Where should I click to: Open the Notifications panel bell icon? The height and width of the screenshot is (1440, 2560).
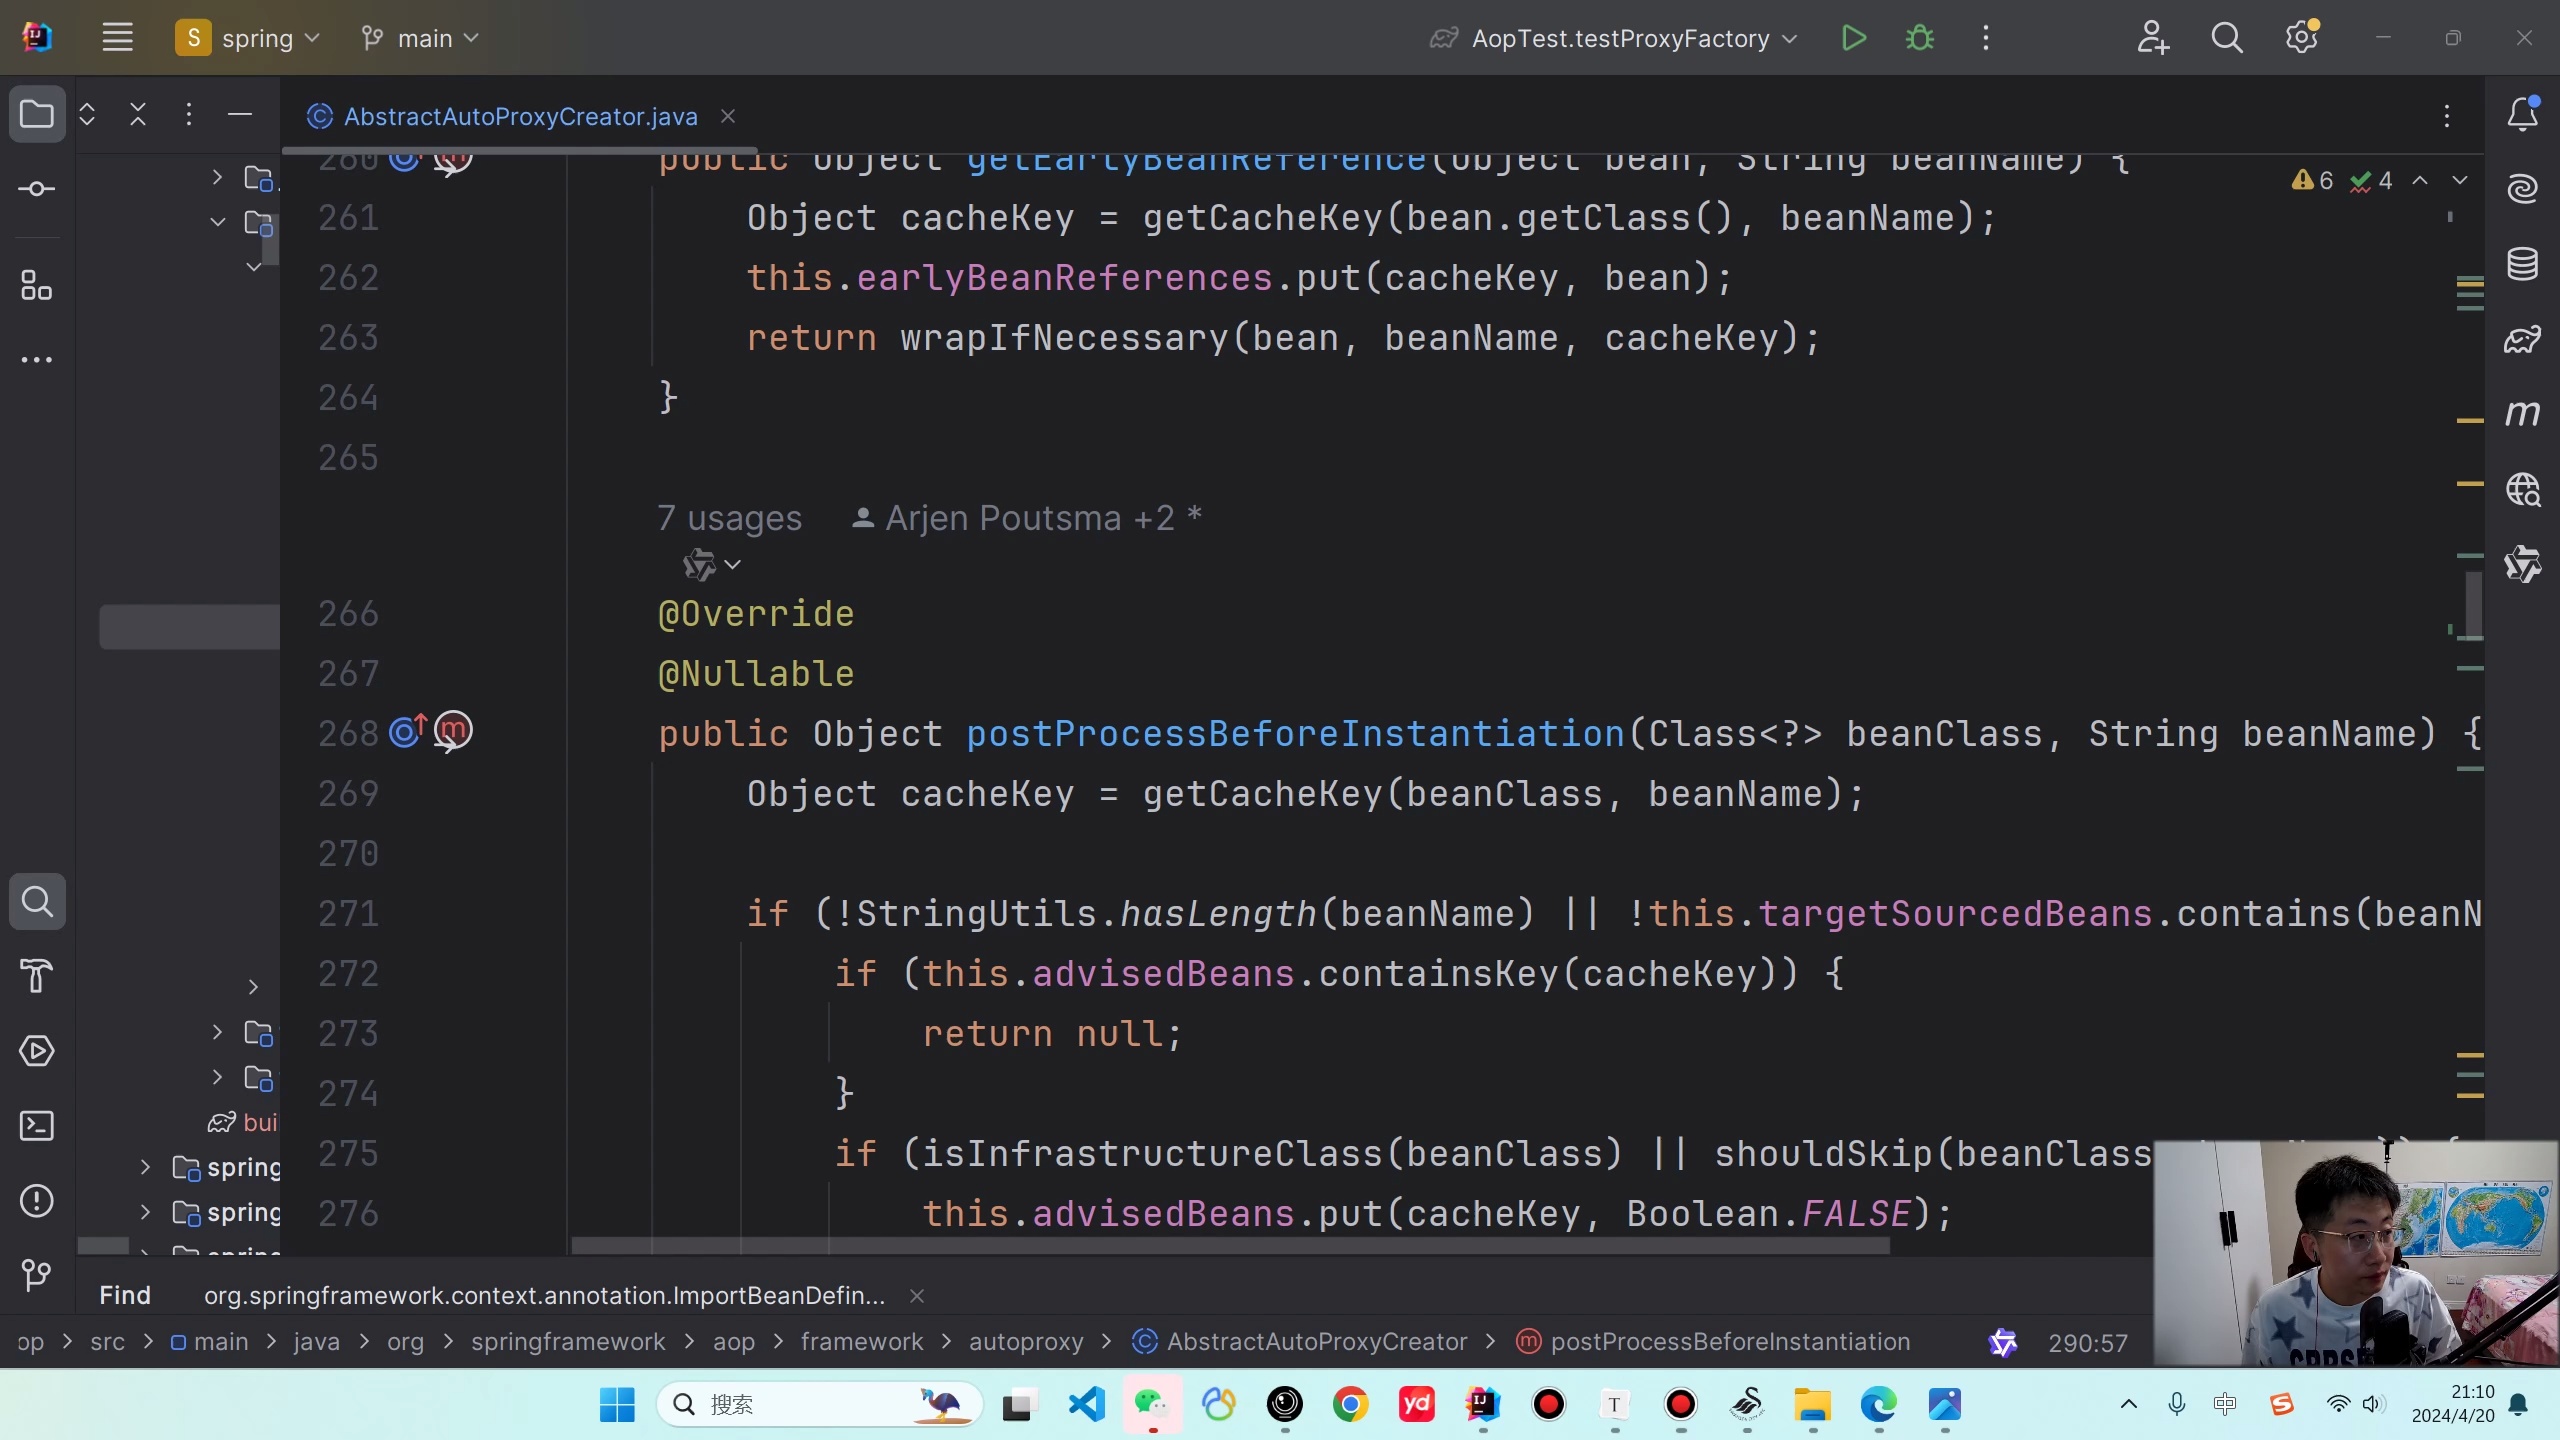tap(2521, 114)
